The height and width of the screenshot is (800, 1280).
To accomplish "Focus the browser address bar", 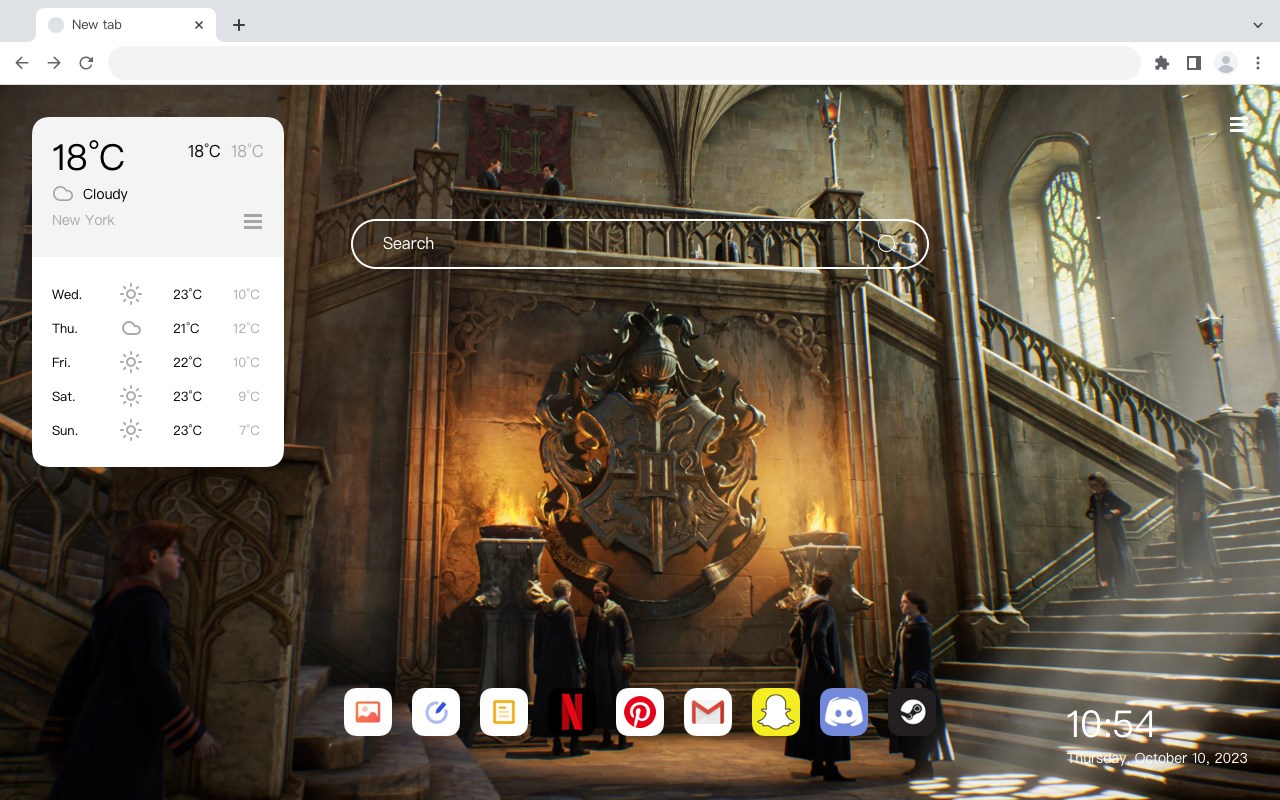I will click(x=624, y=63).
